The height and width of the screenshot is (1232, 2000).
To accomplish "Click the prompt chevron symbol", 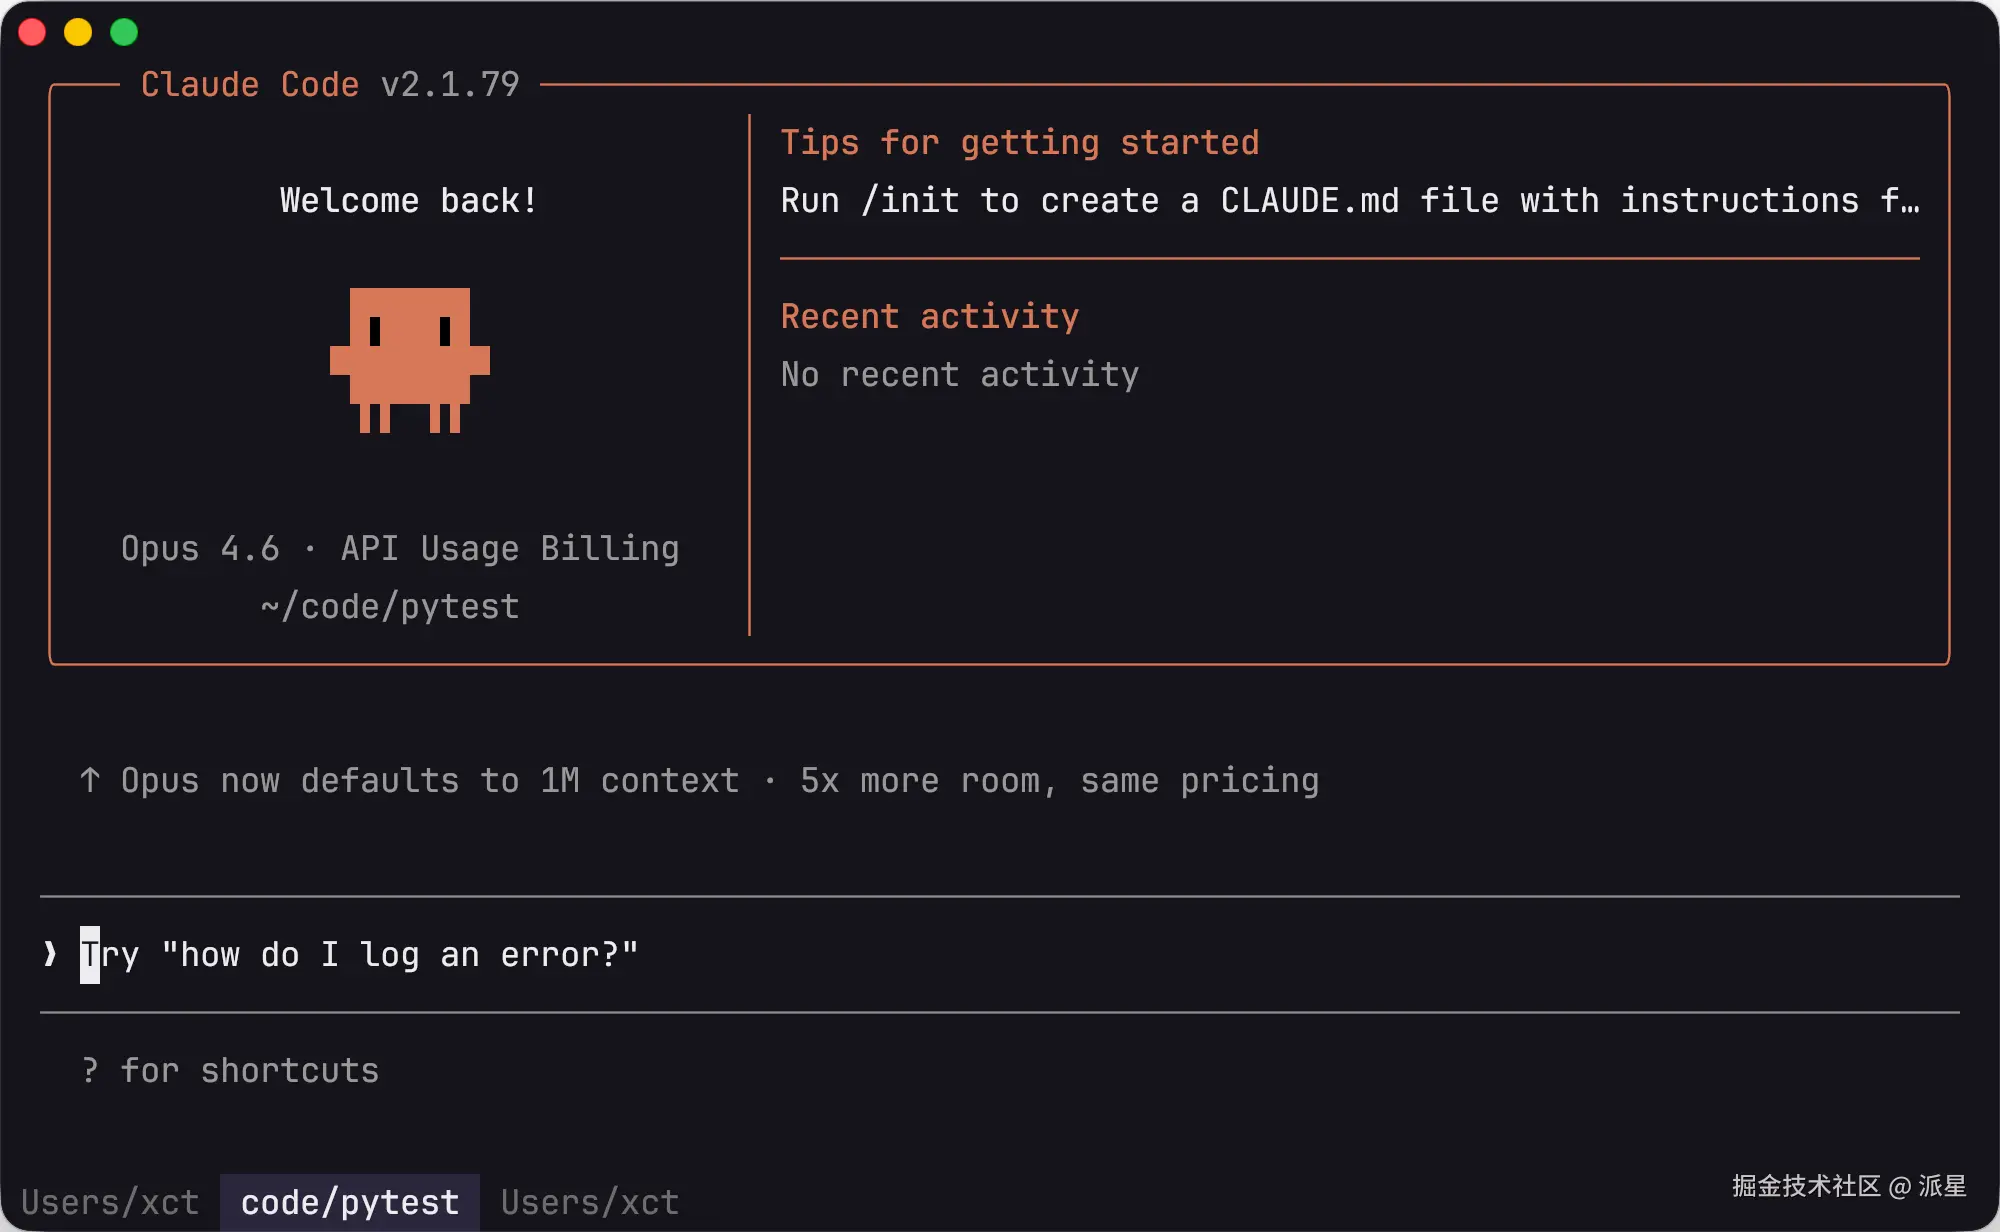I will point(50,954).
